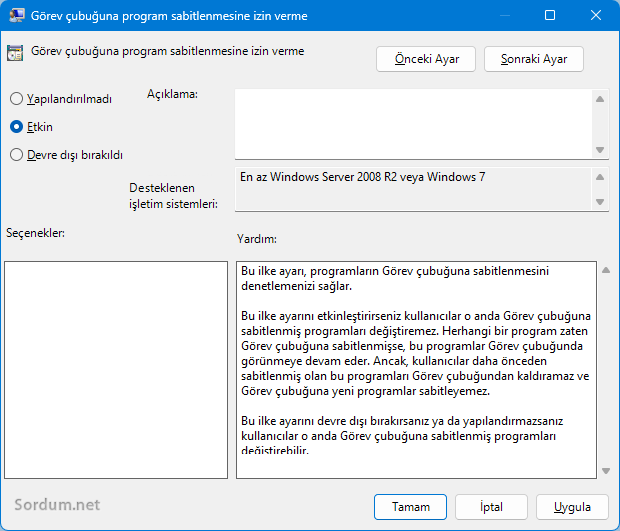Go to Önceki Ayar

[426, 59]
